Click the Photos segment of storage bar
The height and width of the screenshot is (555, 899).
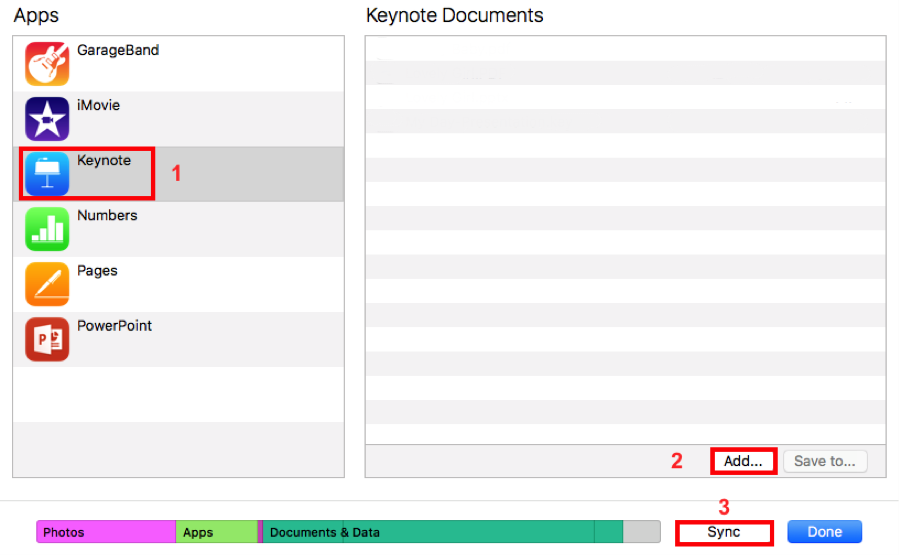(106, 532)
